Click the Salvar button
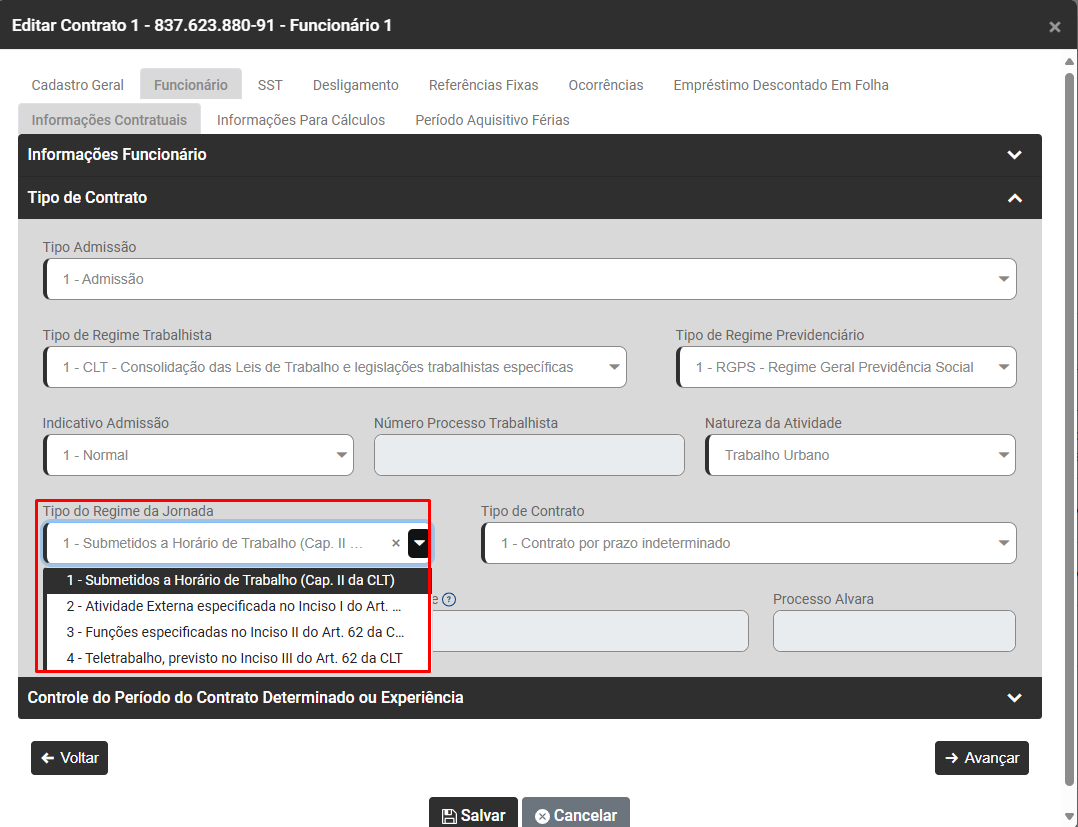Image resolution: width=1078 pixels, height=827 pixels. [474, 815]
